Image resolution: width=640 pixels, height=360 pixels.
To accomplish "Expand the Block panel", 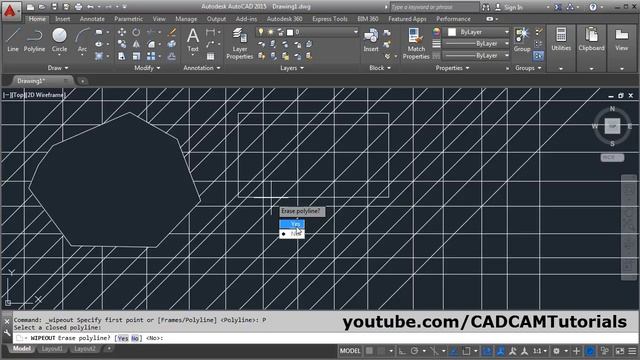I will click(x=380, y=68).
